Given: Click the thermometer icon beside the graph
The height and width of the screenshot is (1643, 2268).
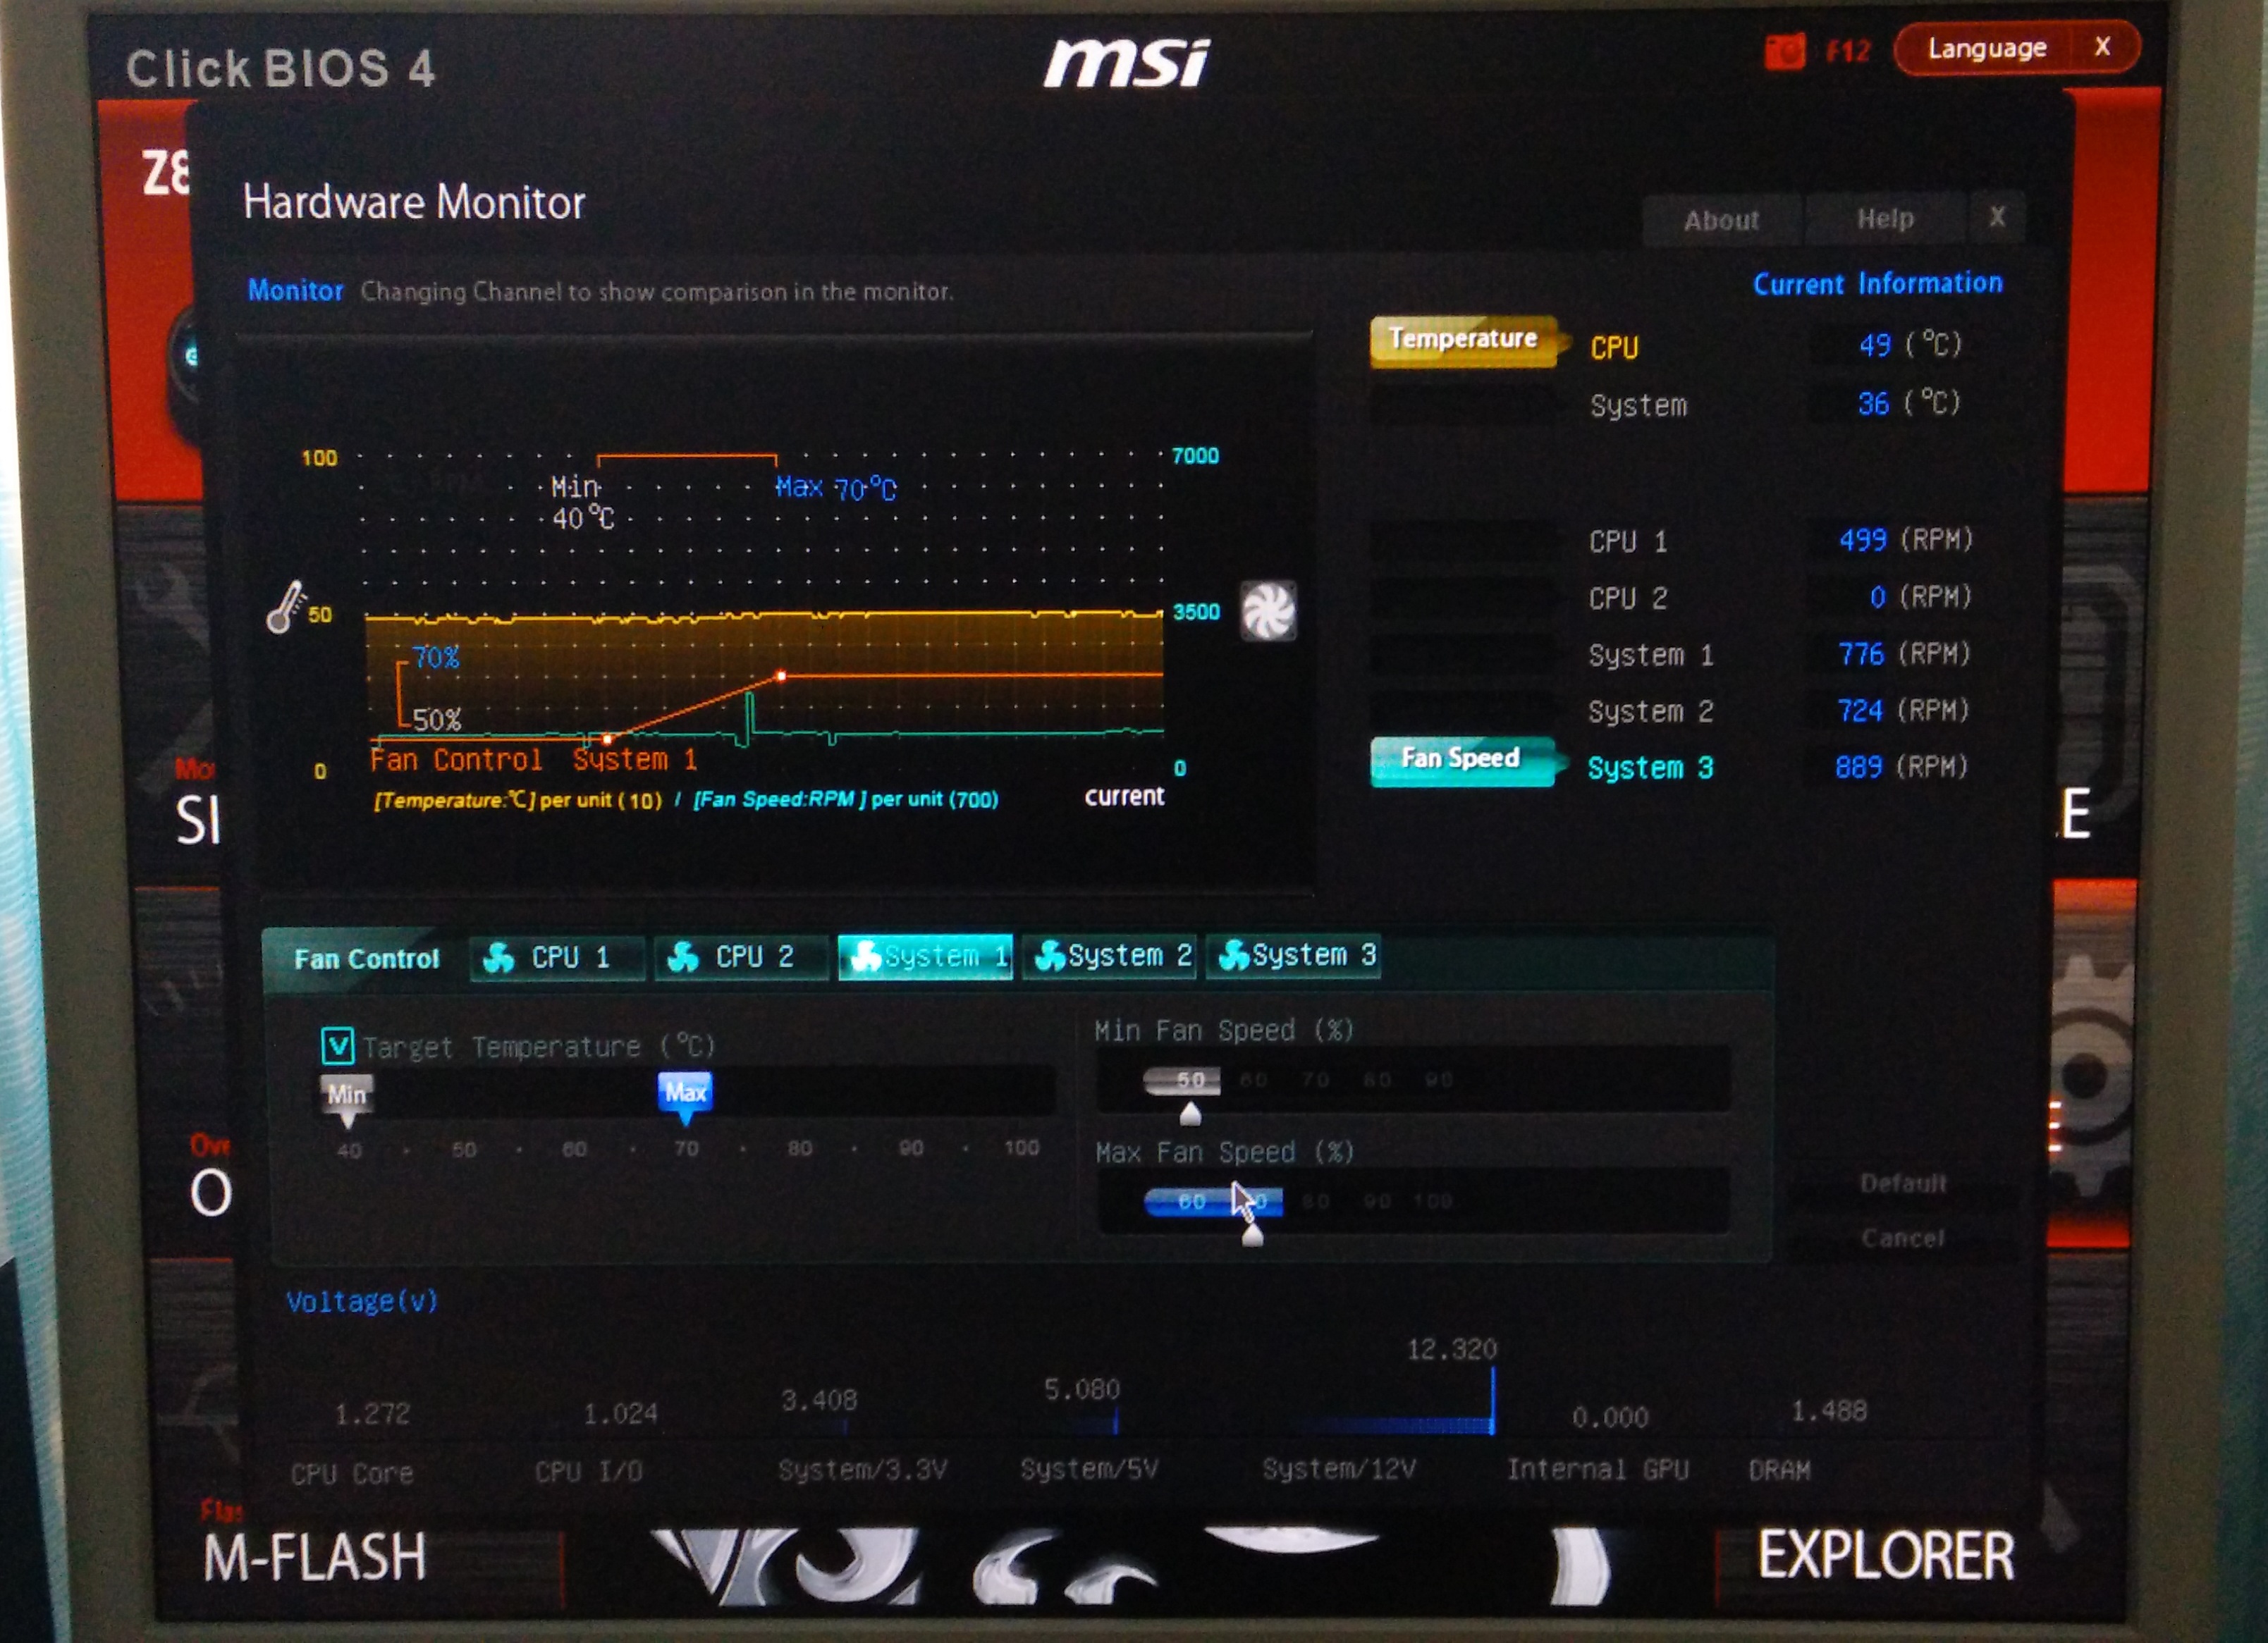Looking at the screenshot, I should pos(286,607).
